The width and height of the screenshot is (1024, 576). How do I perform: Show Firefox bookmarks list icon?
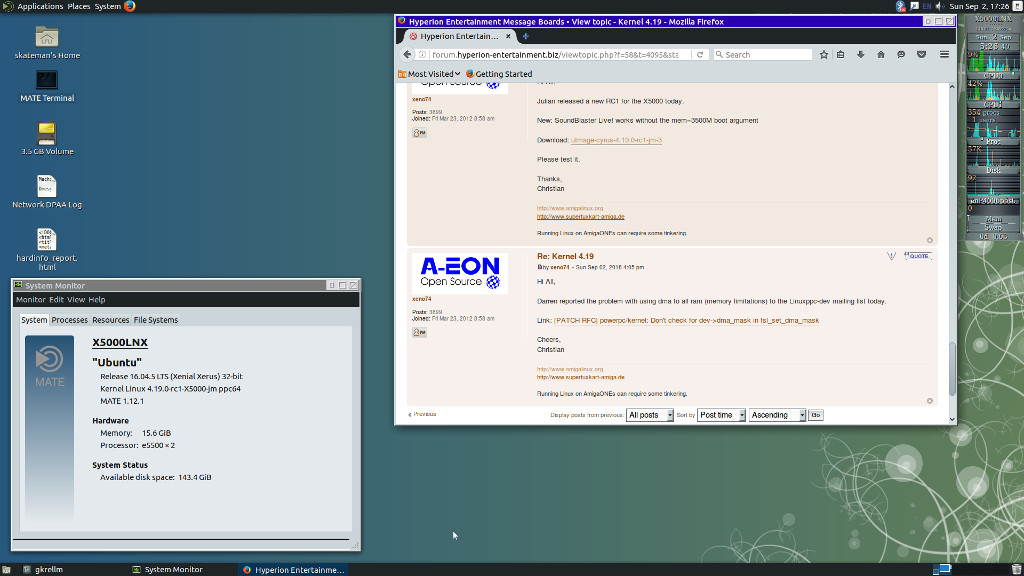[x=840, y=55]
